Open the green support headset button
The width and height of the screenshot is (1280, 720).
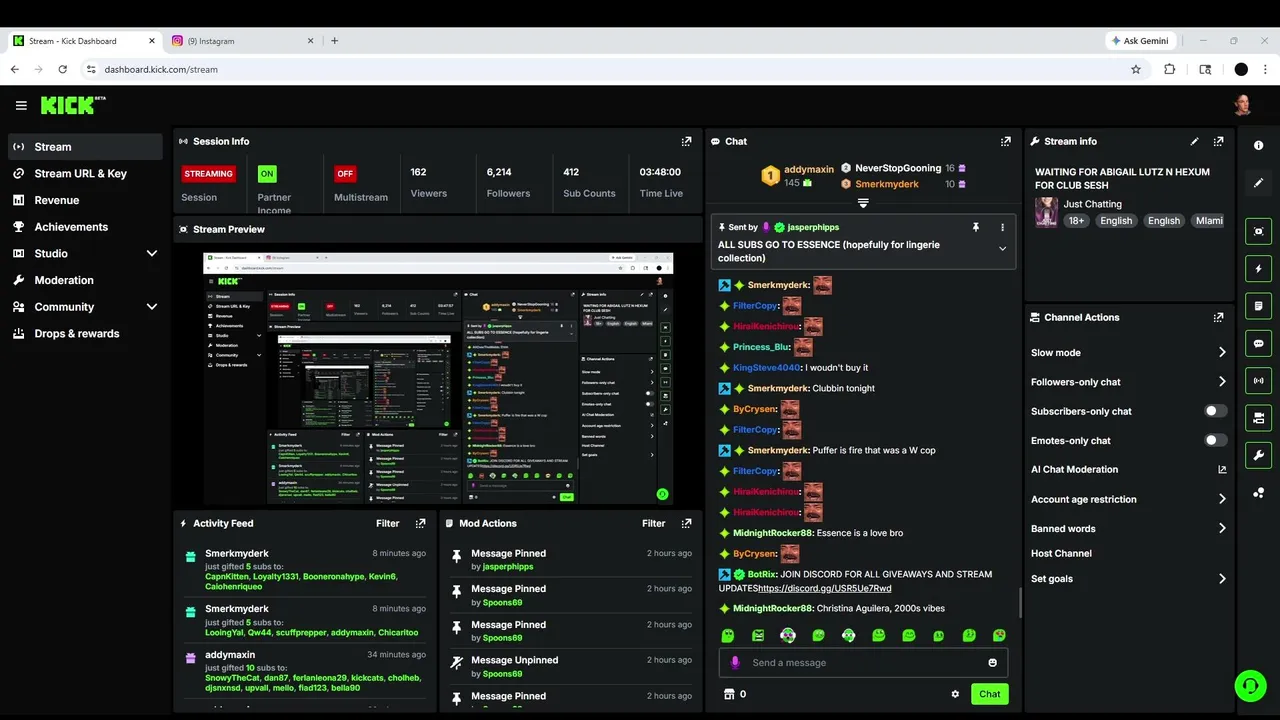(x=1250, y=686)
